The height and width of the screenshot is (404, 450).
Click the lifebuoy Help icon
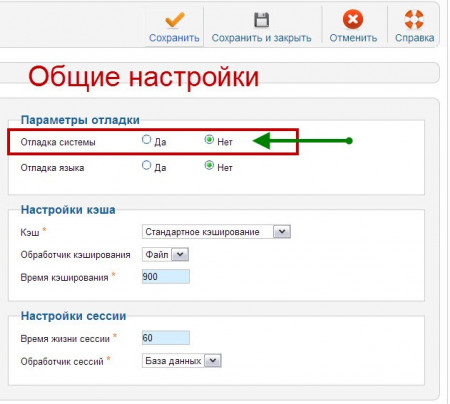(414, 19)
